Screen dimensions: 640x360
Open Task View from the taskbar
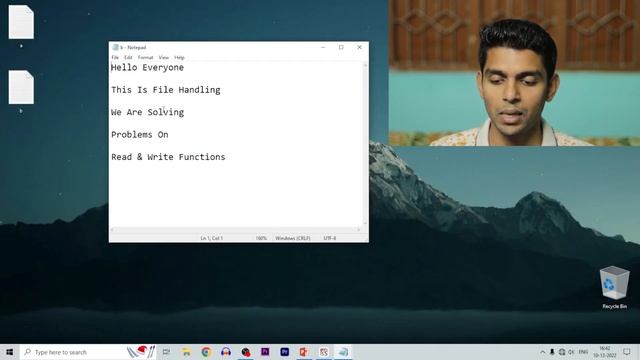click(167, 352)
